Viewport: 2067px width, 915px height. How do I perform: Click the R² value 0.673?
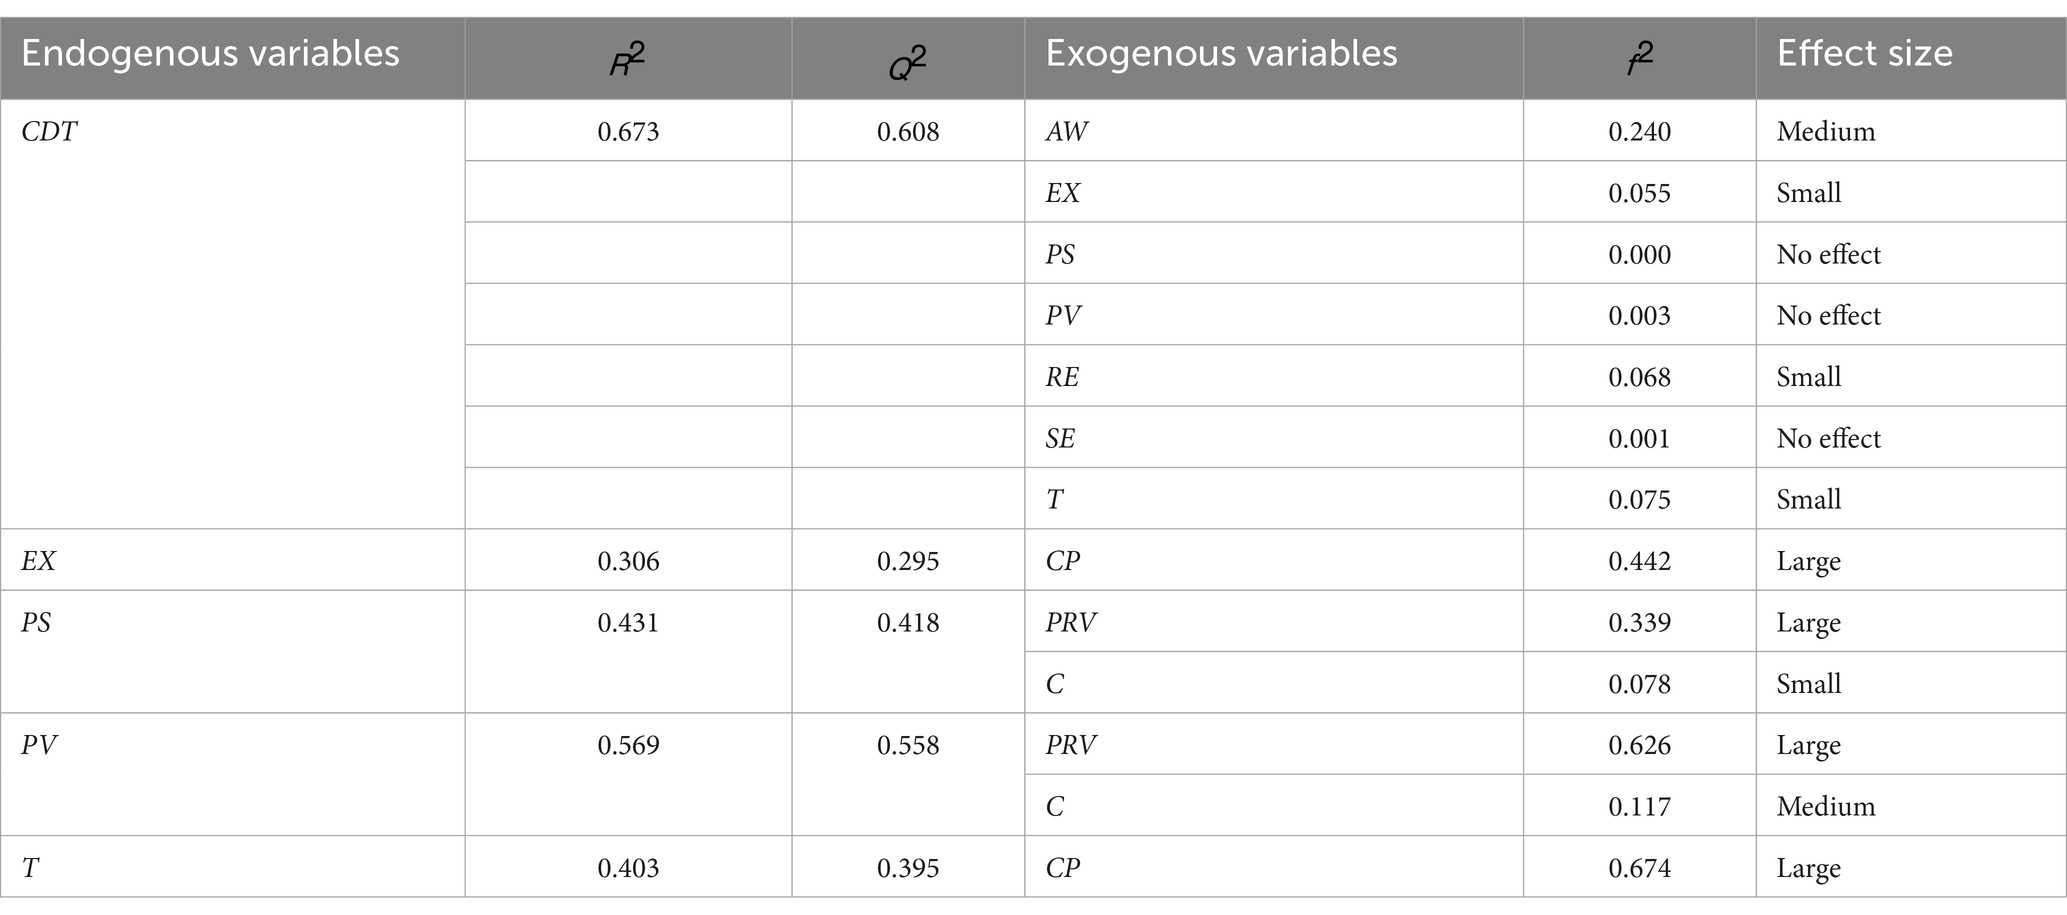628,132
